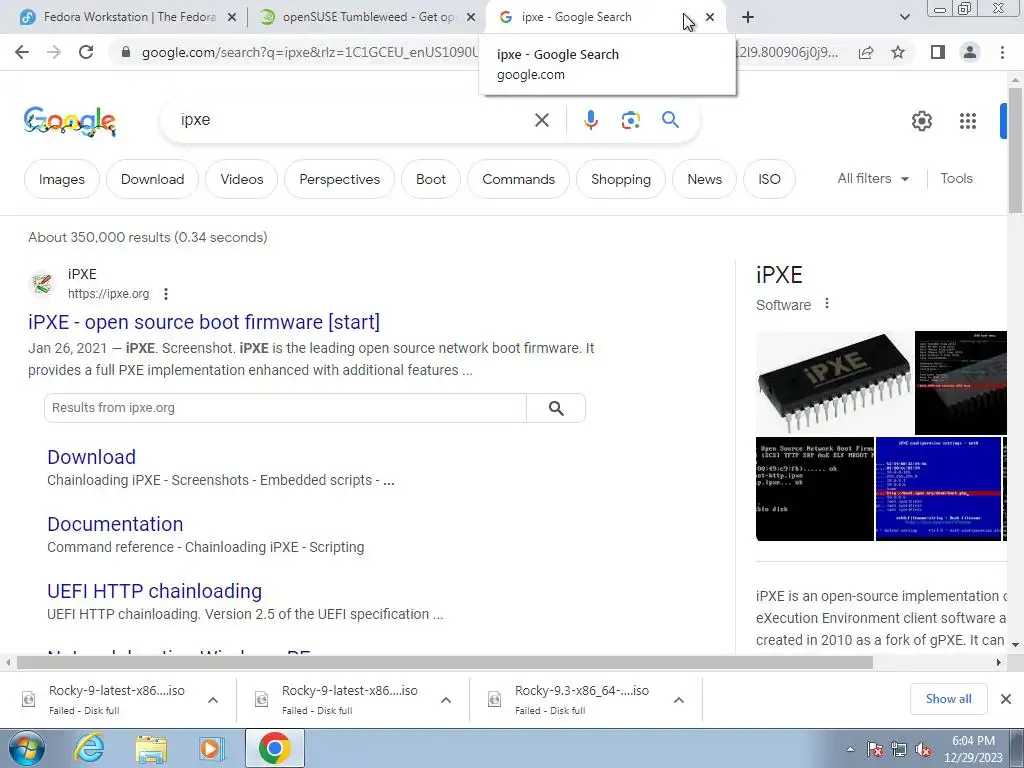Open the search Tools button
The image size is (1024, 768).
pos(956,178)
